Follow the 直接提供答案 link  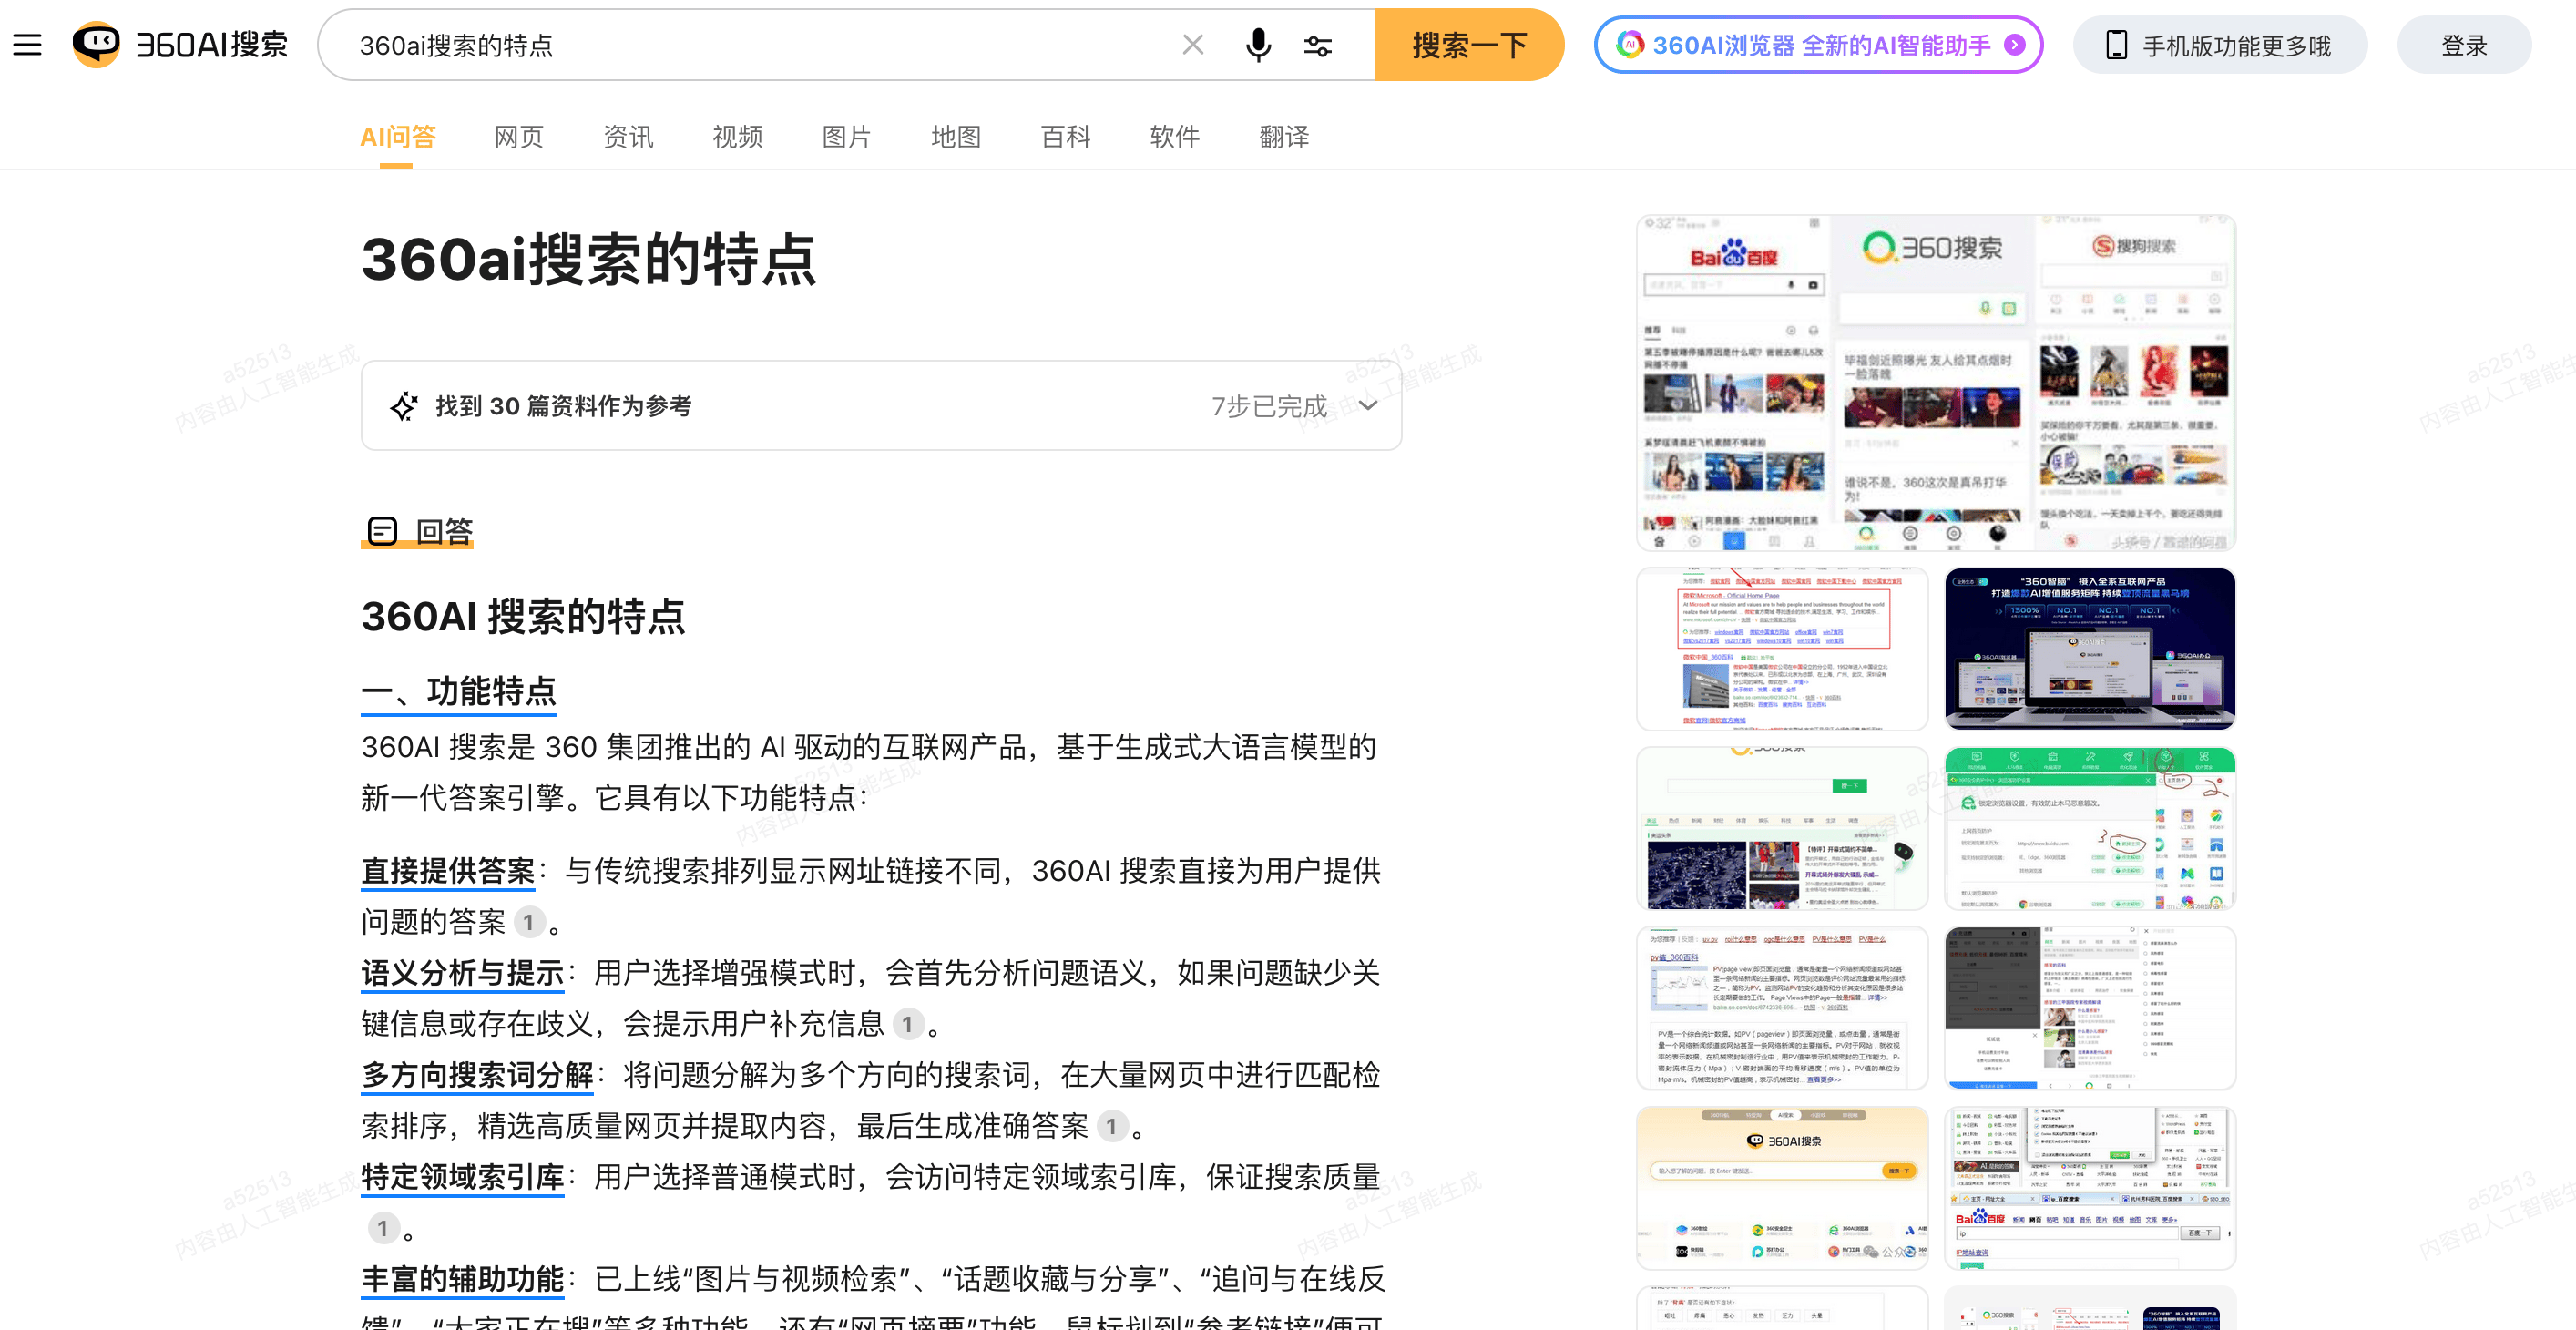tap(447, 870)
